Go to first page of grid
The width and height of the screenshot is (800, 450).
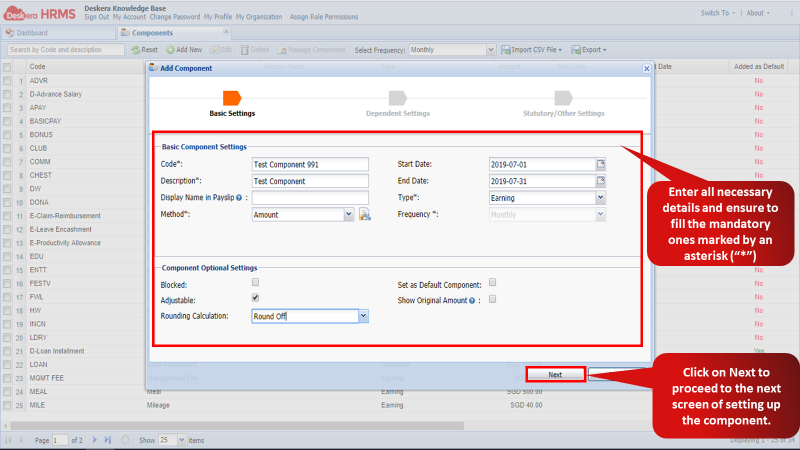pyautogui.click(x=9, y=440)
